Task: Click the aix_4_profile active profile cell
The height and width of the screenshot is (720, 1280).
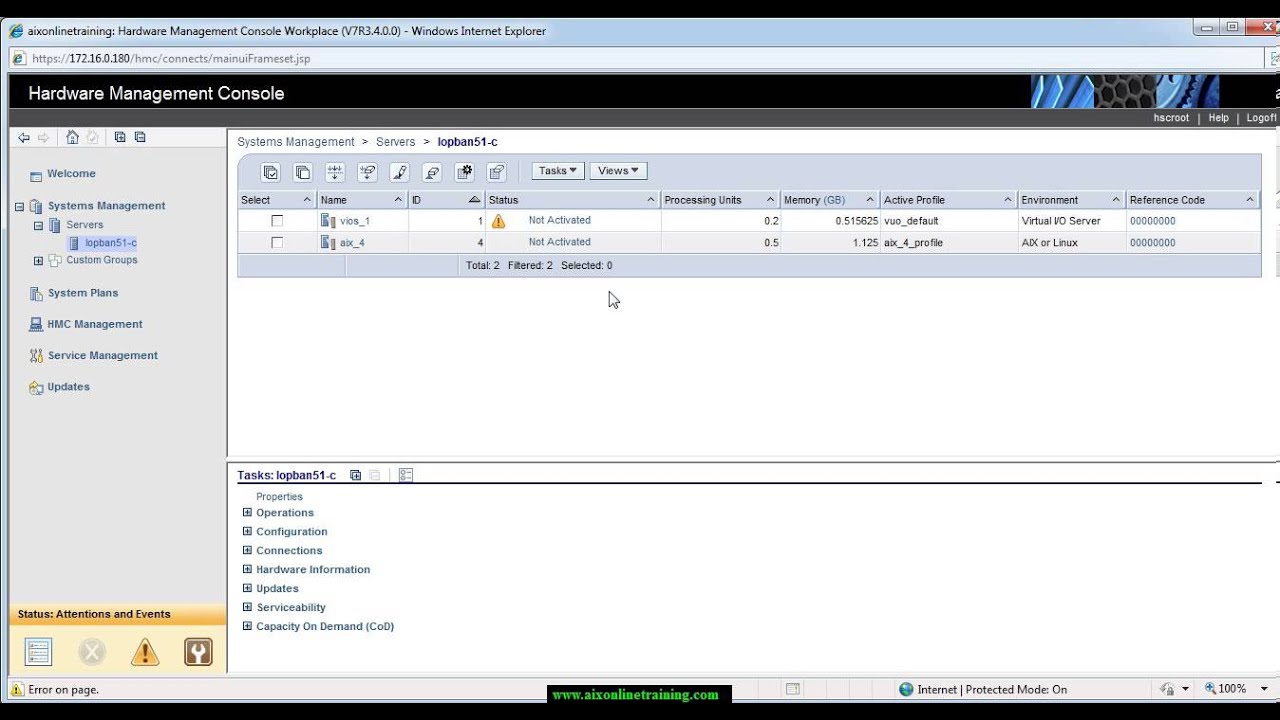Action: coord(913,243)
